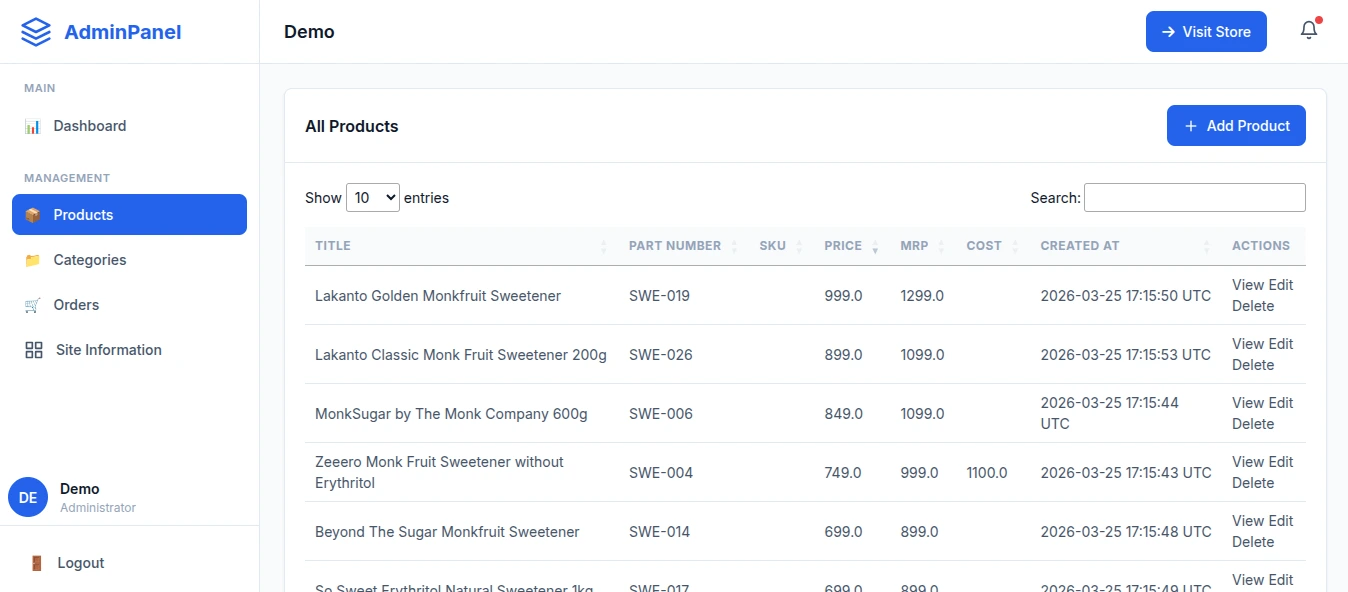The height and width of the screenshot is (592, 1348).
Task: Click Edit for Lakanto Golden Monkfruit Sweetener
Action: coord(1281,285)
